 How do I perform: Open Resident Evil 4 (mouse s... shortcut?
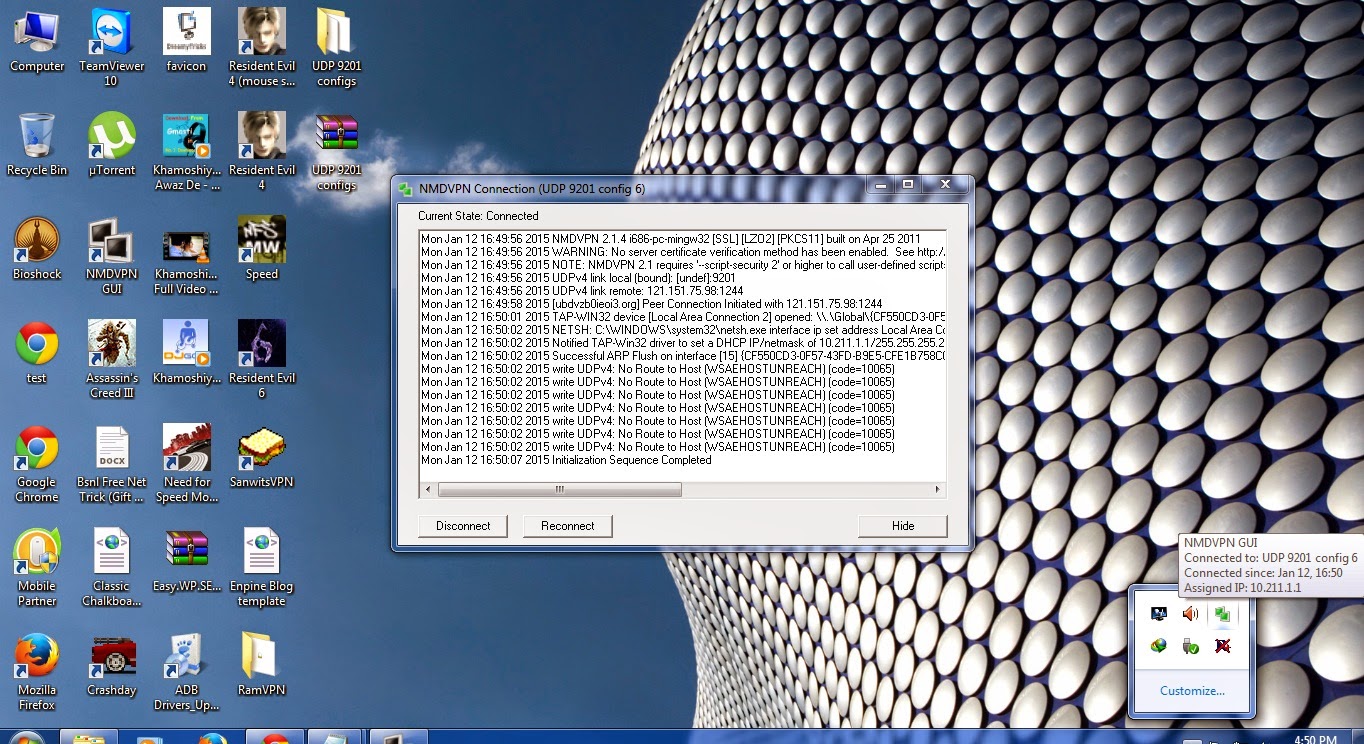pos(262,47)
